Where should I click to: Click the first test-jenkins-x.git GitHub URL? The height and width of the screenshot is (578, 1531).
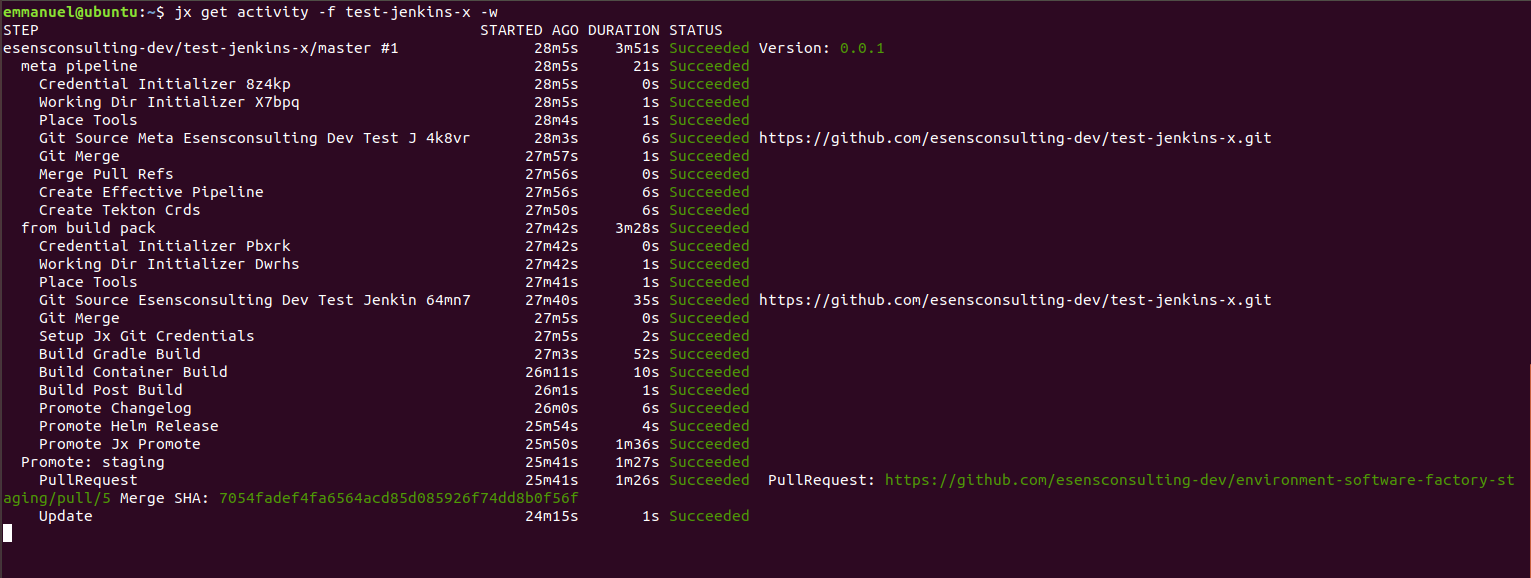click(1015, 138)
